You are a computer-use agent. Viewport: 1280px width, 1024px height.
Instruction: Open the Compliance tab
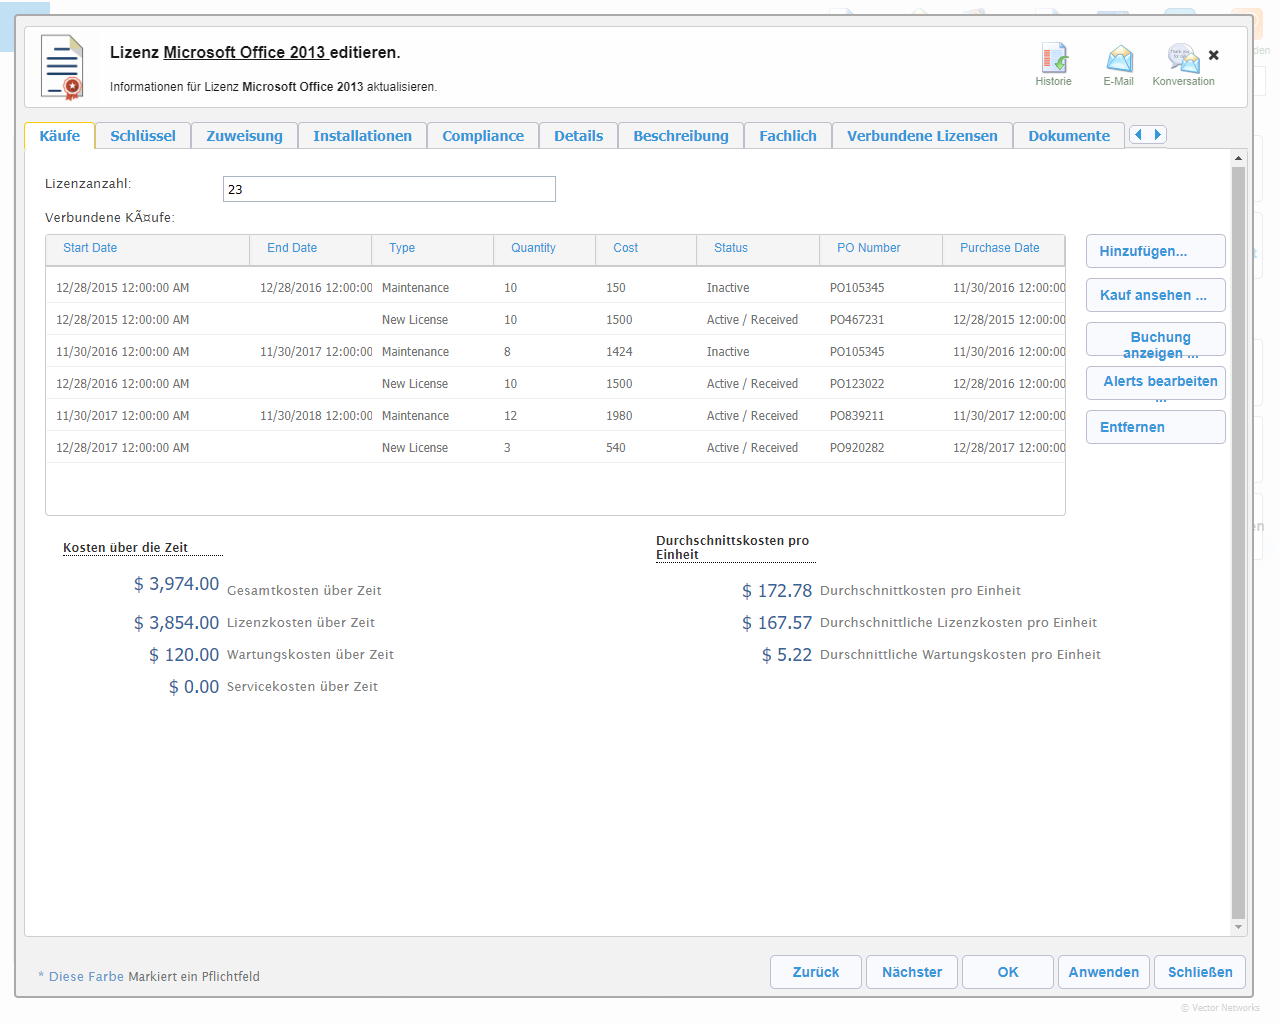483,136
